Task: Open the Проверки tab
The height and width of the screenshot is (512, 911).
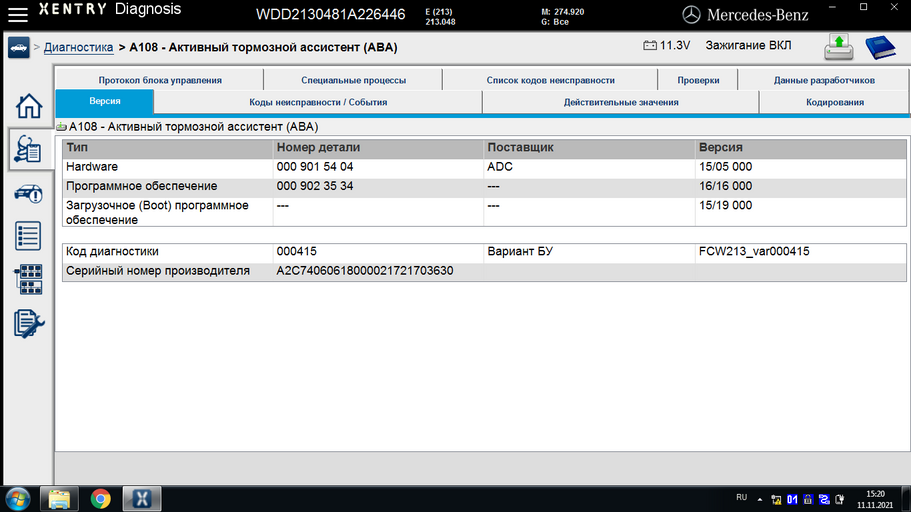Action: click(x=698, y=80)
